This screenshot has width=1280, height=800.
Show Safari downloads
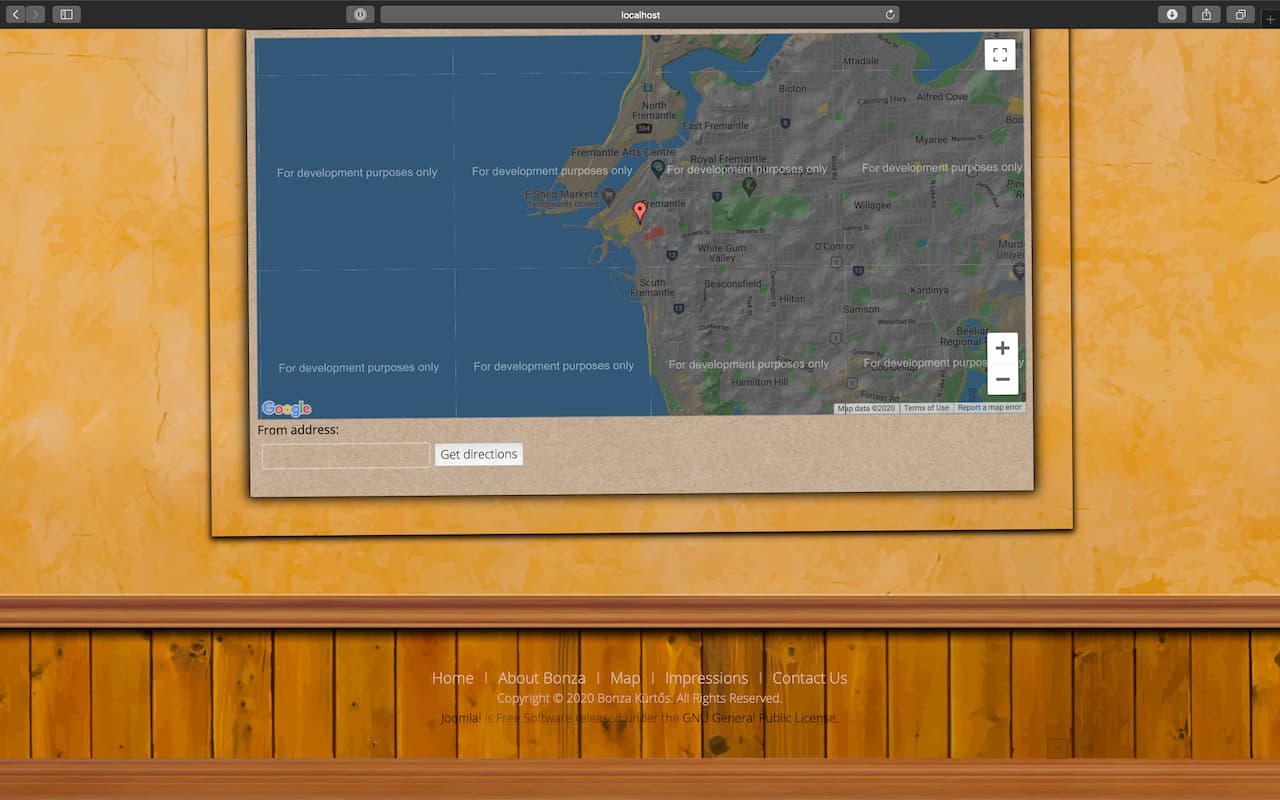1172,14
